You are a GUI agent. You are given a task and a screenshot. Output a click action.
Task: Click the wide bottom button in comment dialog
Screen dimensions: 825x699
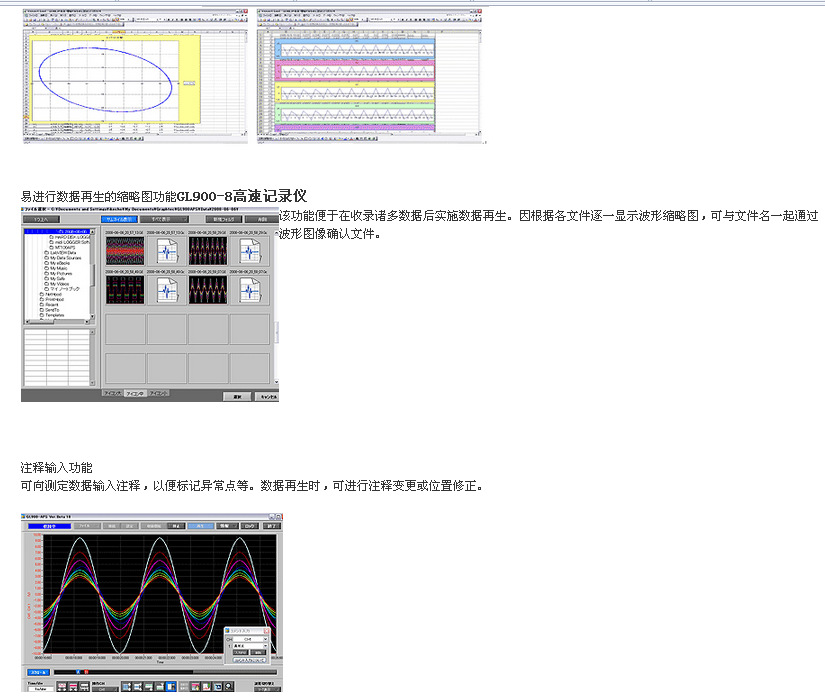click(x=249, y=660)
